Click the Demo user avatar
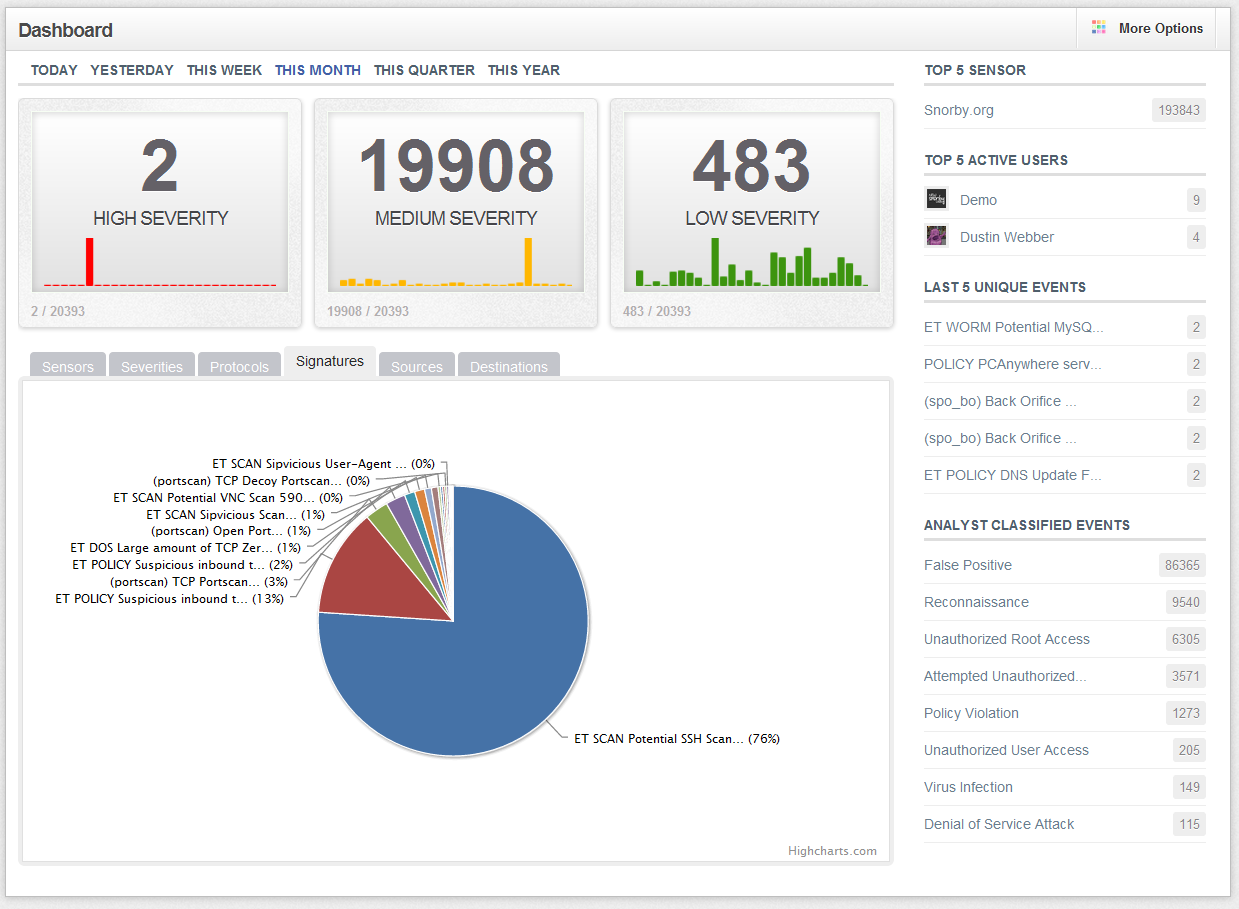Viewport: 1239px width, 909px height. (937, 199)
